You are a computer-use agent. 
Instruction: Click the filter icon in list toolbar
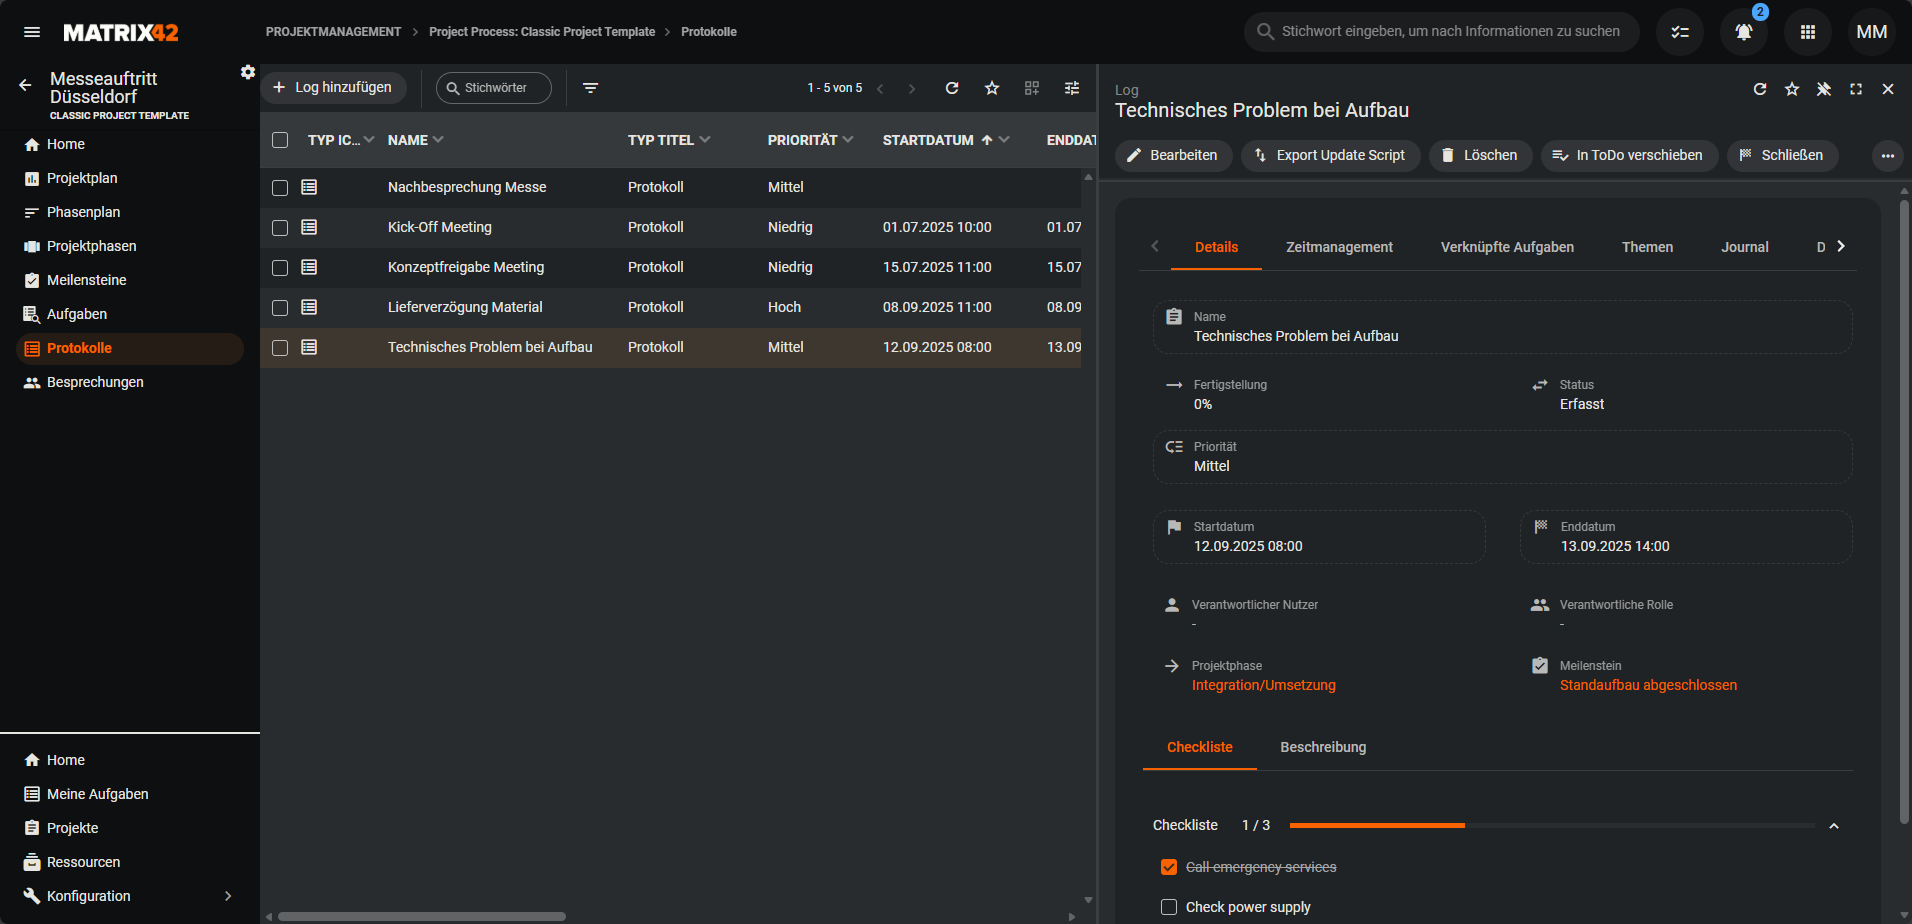pos(591,88)
